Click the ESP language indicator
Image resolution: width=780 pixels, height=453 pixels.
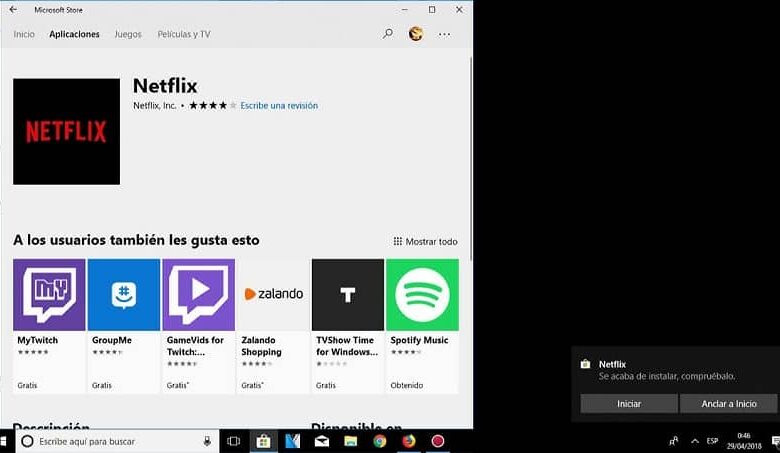[712, 441]
